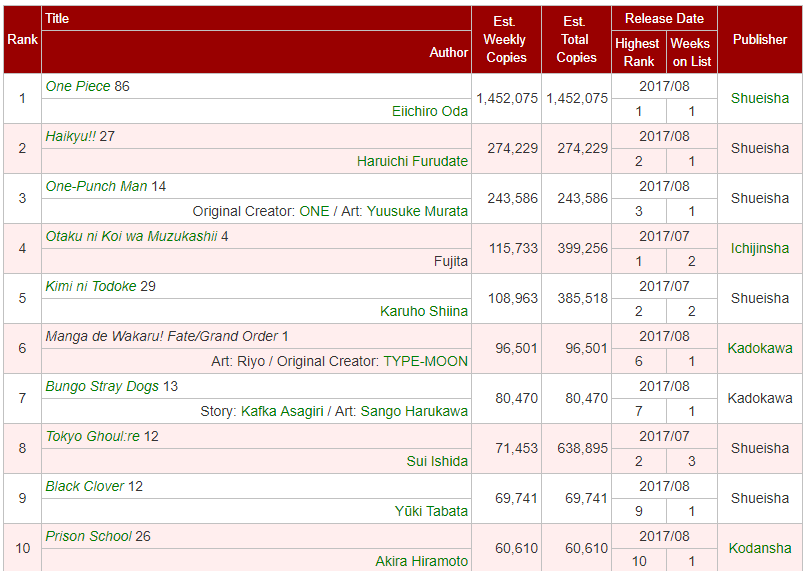The width and height of the screenshot is (808, 571).
Task: Select total copies value 399,256
Action: pyautogui.click(x=582, y=248)
